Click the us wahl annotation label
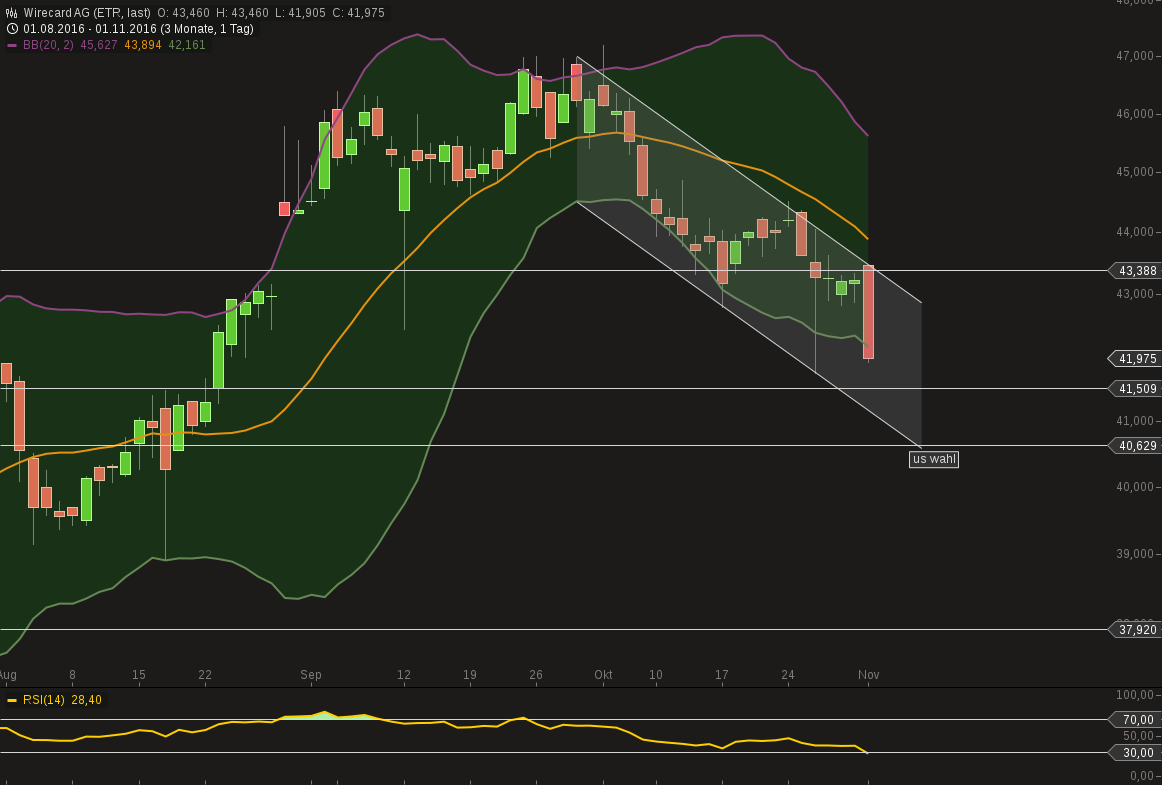The height and width of the screenshot is (785, 1162). click(933, 459)
